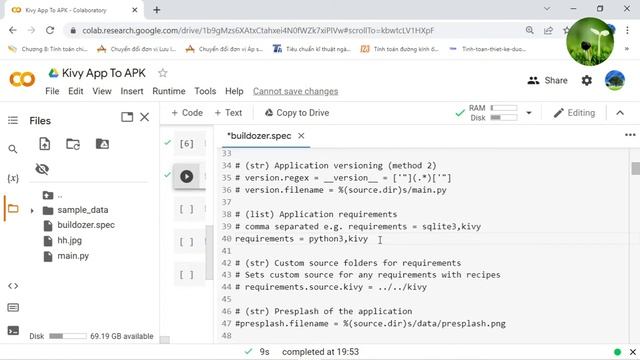Open the Insert menu

(x=132, y=91)
